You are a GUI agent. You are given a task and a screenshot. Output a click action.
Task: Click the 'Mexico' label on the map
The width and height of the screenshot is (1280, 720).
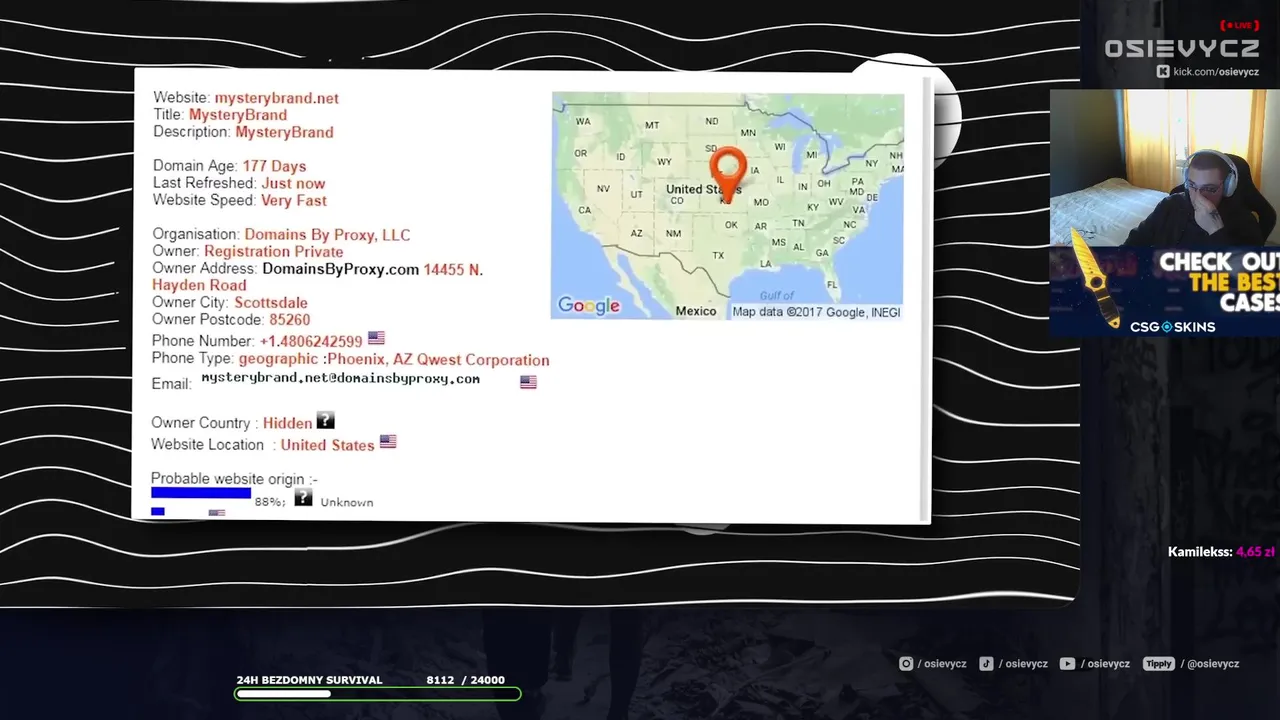click(696, 311)
